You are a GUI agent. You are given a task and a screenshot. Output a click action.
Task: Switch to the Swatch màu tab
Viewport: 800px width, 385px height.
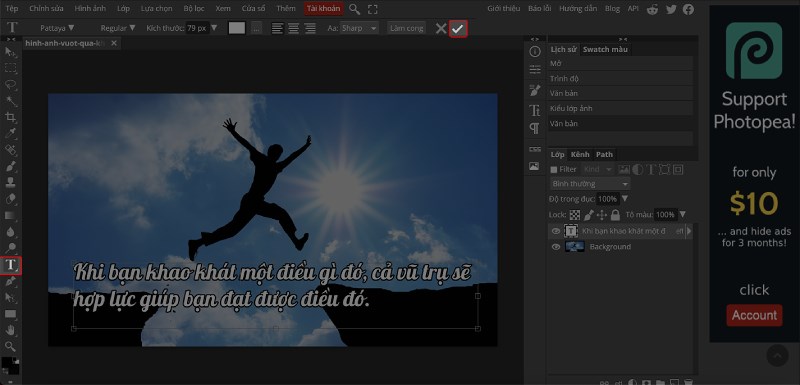pyautogui.click(x=605, y=49)
